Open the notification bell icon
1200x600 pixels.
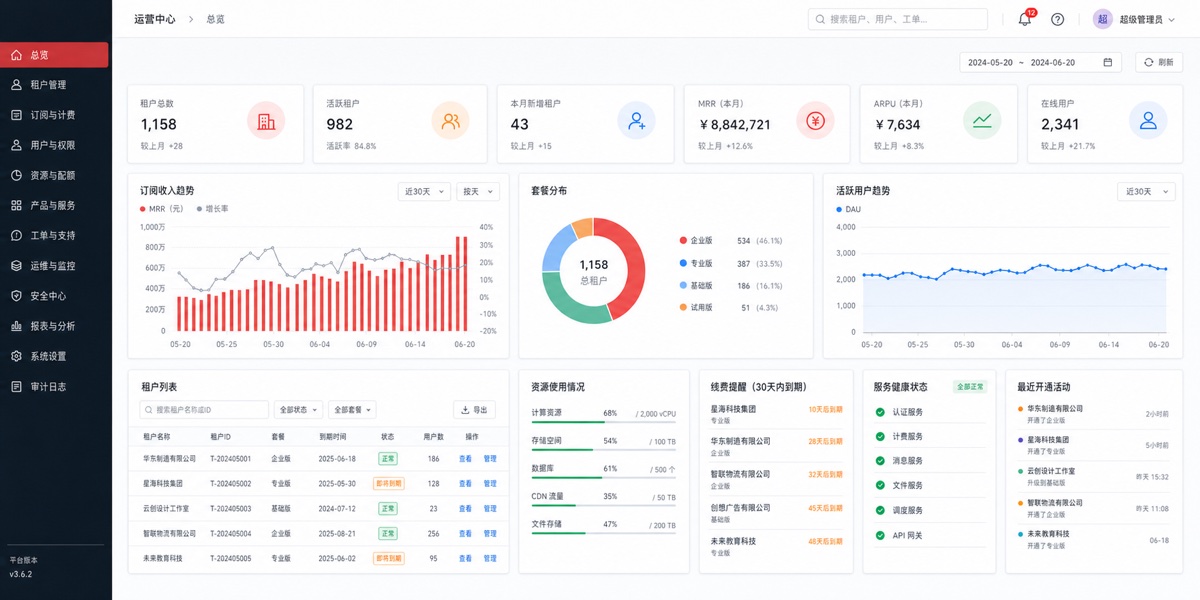[1024, 19]
